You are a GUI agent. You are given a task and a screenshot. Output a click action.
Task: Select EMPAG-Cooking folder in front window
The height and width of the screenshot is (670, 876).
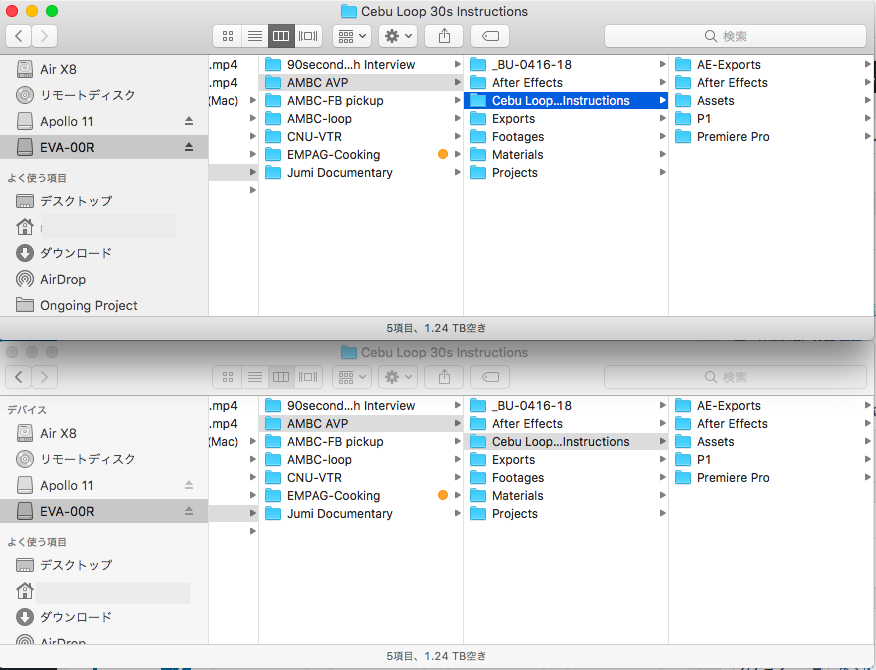[x=361, y=155]
